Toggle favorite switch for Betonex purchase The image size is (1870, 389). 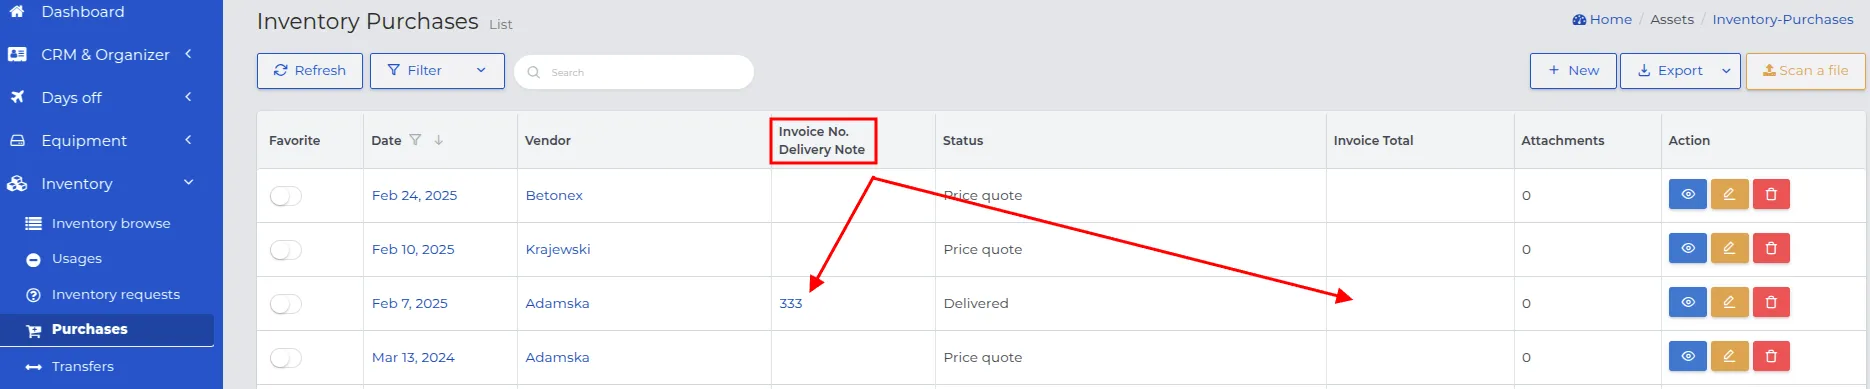pyautogui.click(x=285, y=196)
